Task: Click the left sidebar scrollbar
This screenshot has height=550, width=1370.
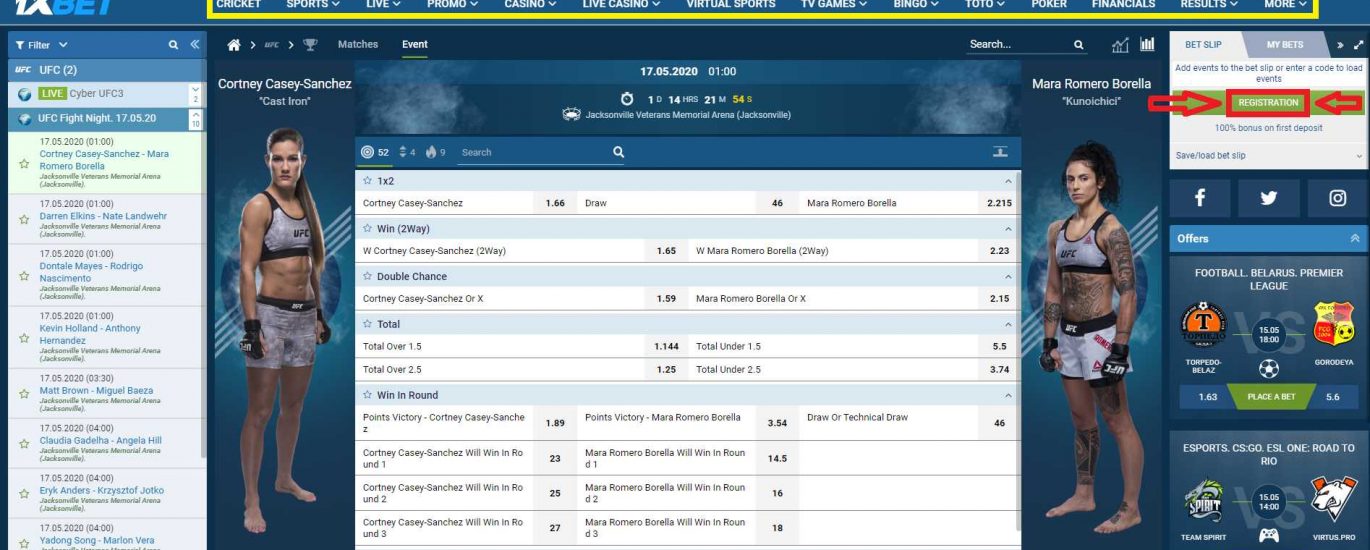Action: point(205,295)
